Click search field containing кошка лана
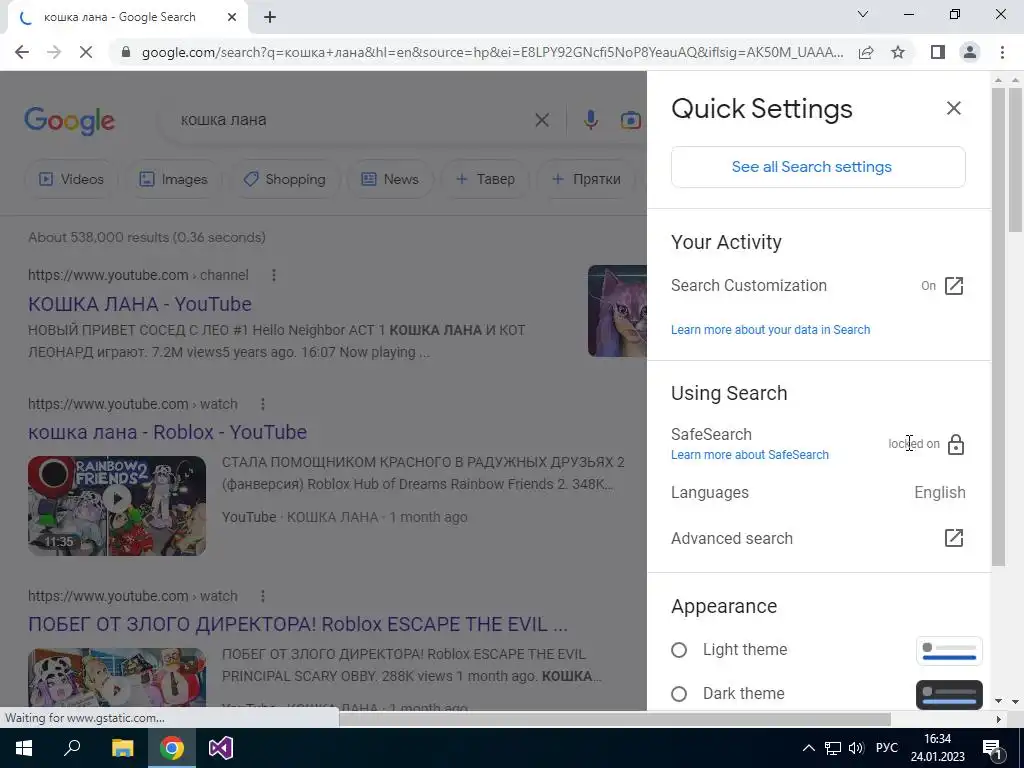Screen dimensions: 1024x768 coord(353,120)
